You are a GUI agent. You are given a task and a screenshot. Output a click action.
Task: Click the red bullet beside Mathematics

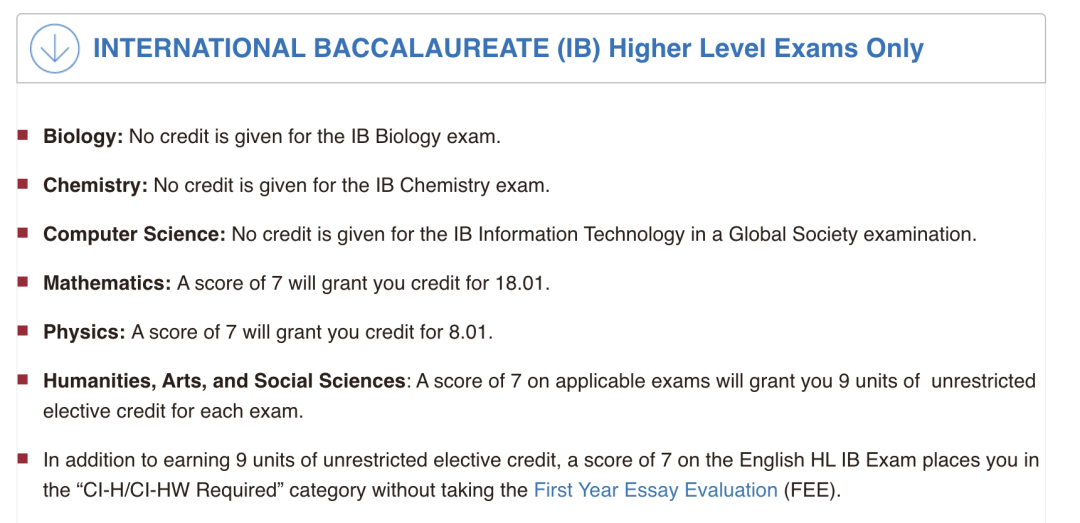[23, 282]
